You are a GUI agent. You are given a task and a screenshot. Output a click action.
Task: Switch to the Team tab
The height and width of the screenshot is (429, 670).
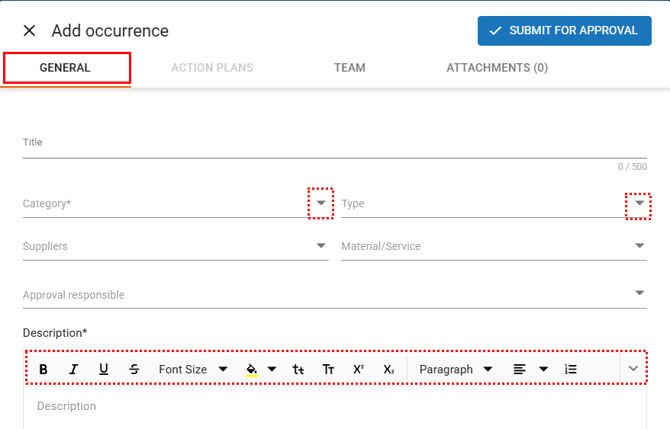[x=350, y=68]
